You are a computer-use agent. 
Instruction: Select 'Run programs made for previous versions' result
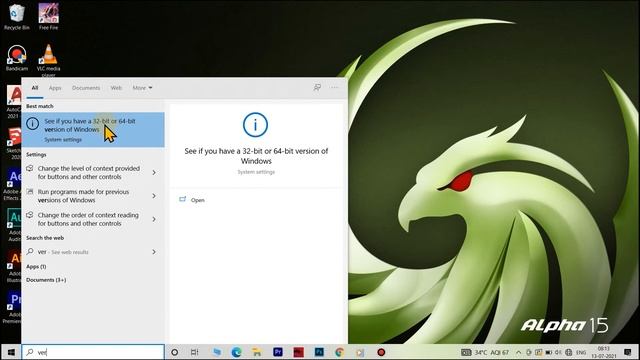[x=83, y=196]
